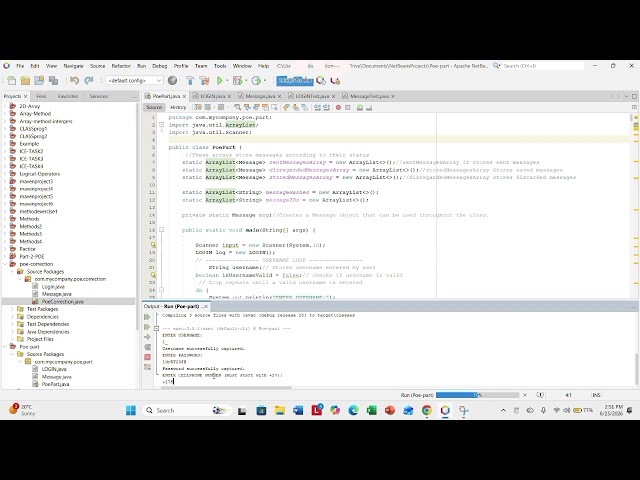This screenshot has width=640, height=480.
Task: Open the Debug menu
Action: click(x=160, y=66)
